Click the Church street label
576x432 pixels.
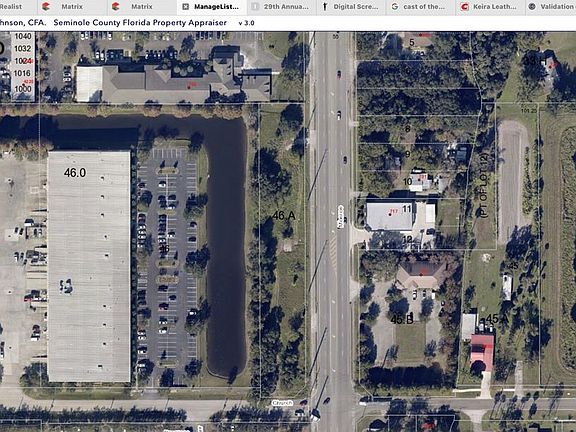282,403
